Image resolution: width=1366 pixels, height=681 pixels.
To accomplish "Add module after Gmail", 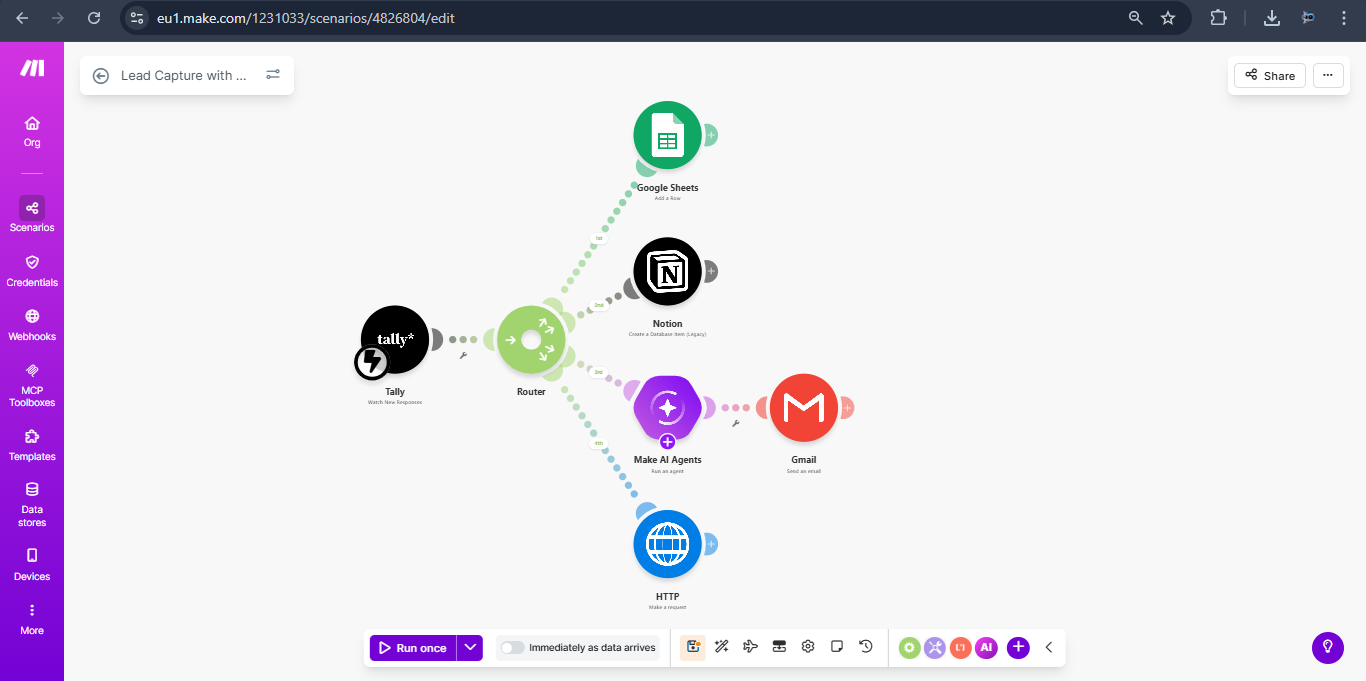I will (x=847, y=407).
